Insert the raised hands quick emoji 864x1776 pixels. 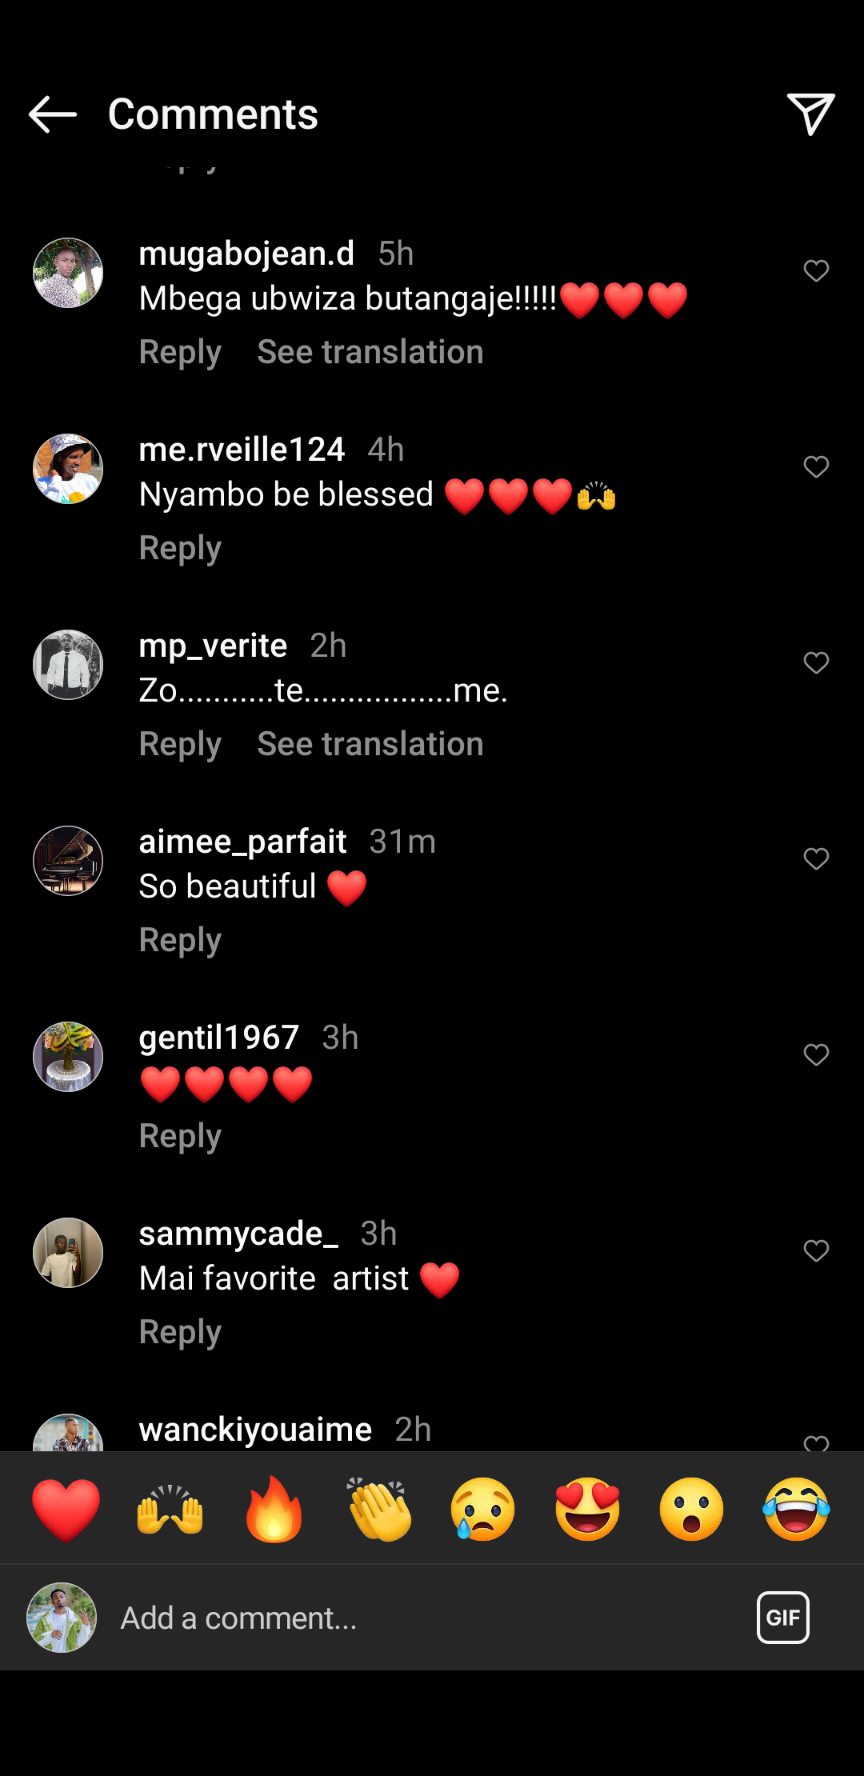170,1509
